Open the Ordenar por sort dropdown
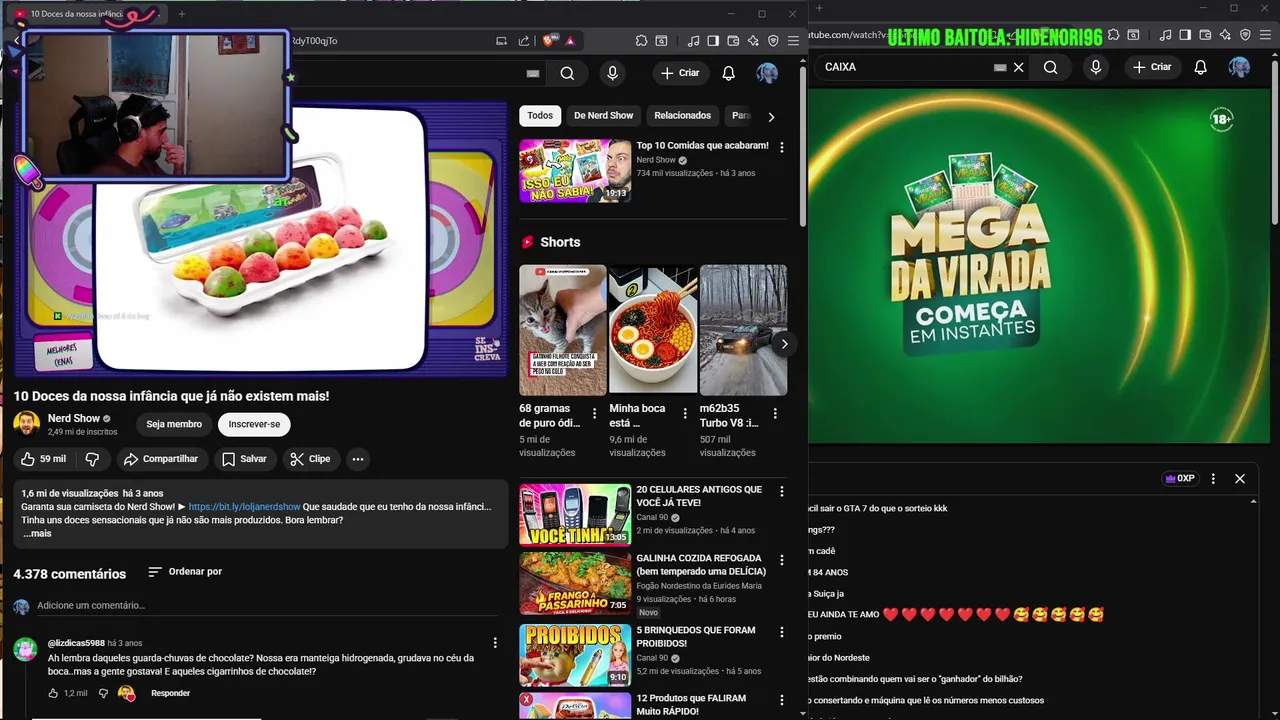Screen dimensions: 1280x720 point(185,572)
